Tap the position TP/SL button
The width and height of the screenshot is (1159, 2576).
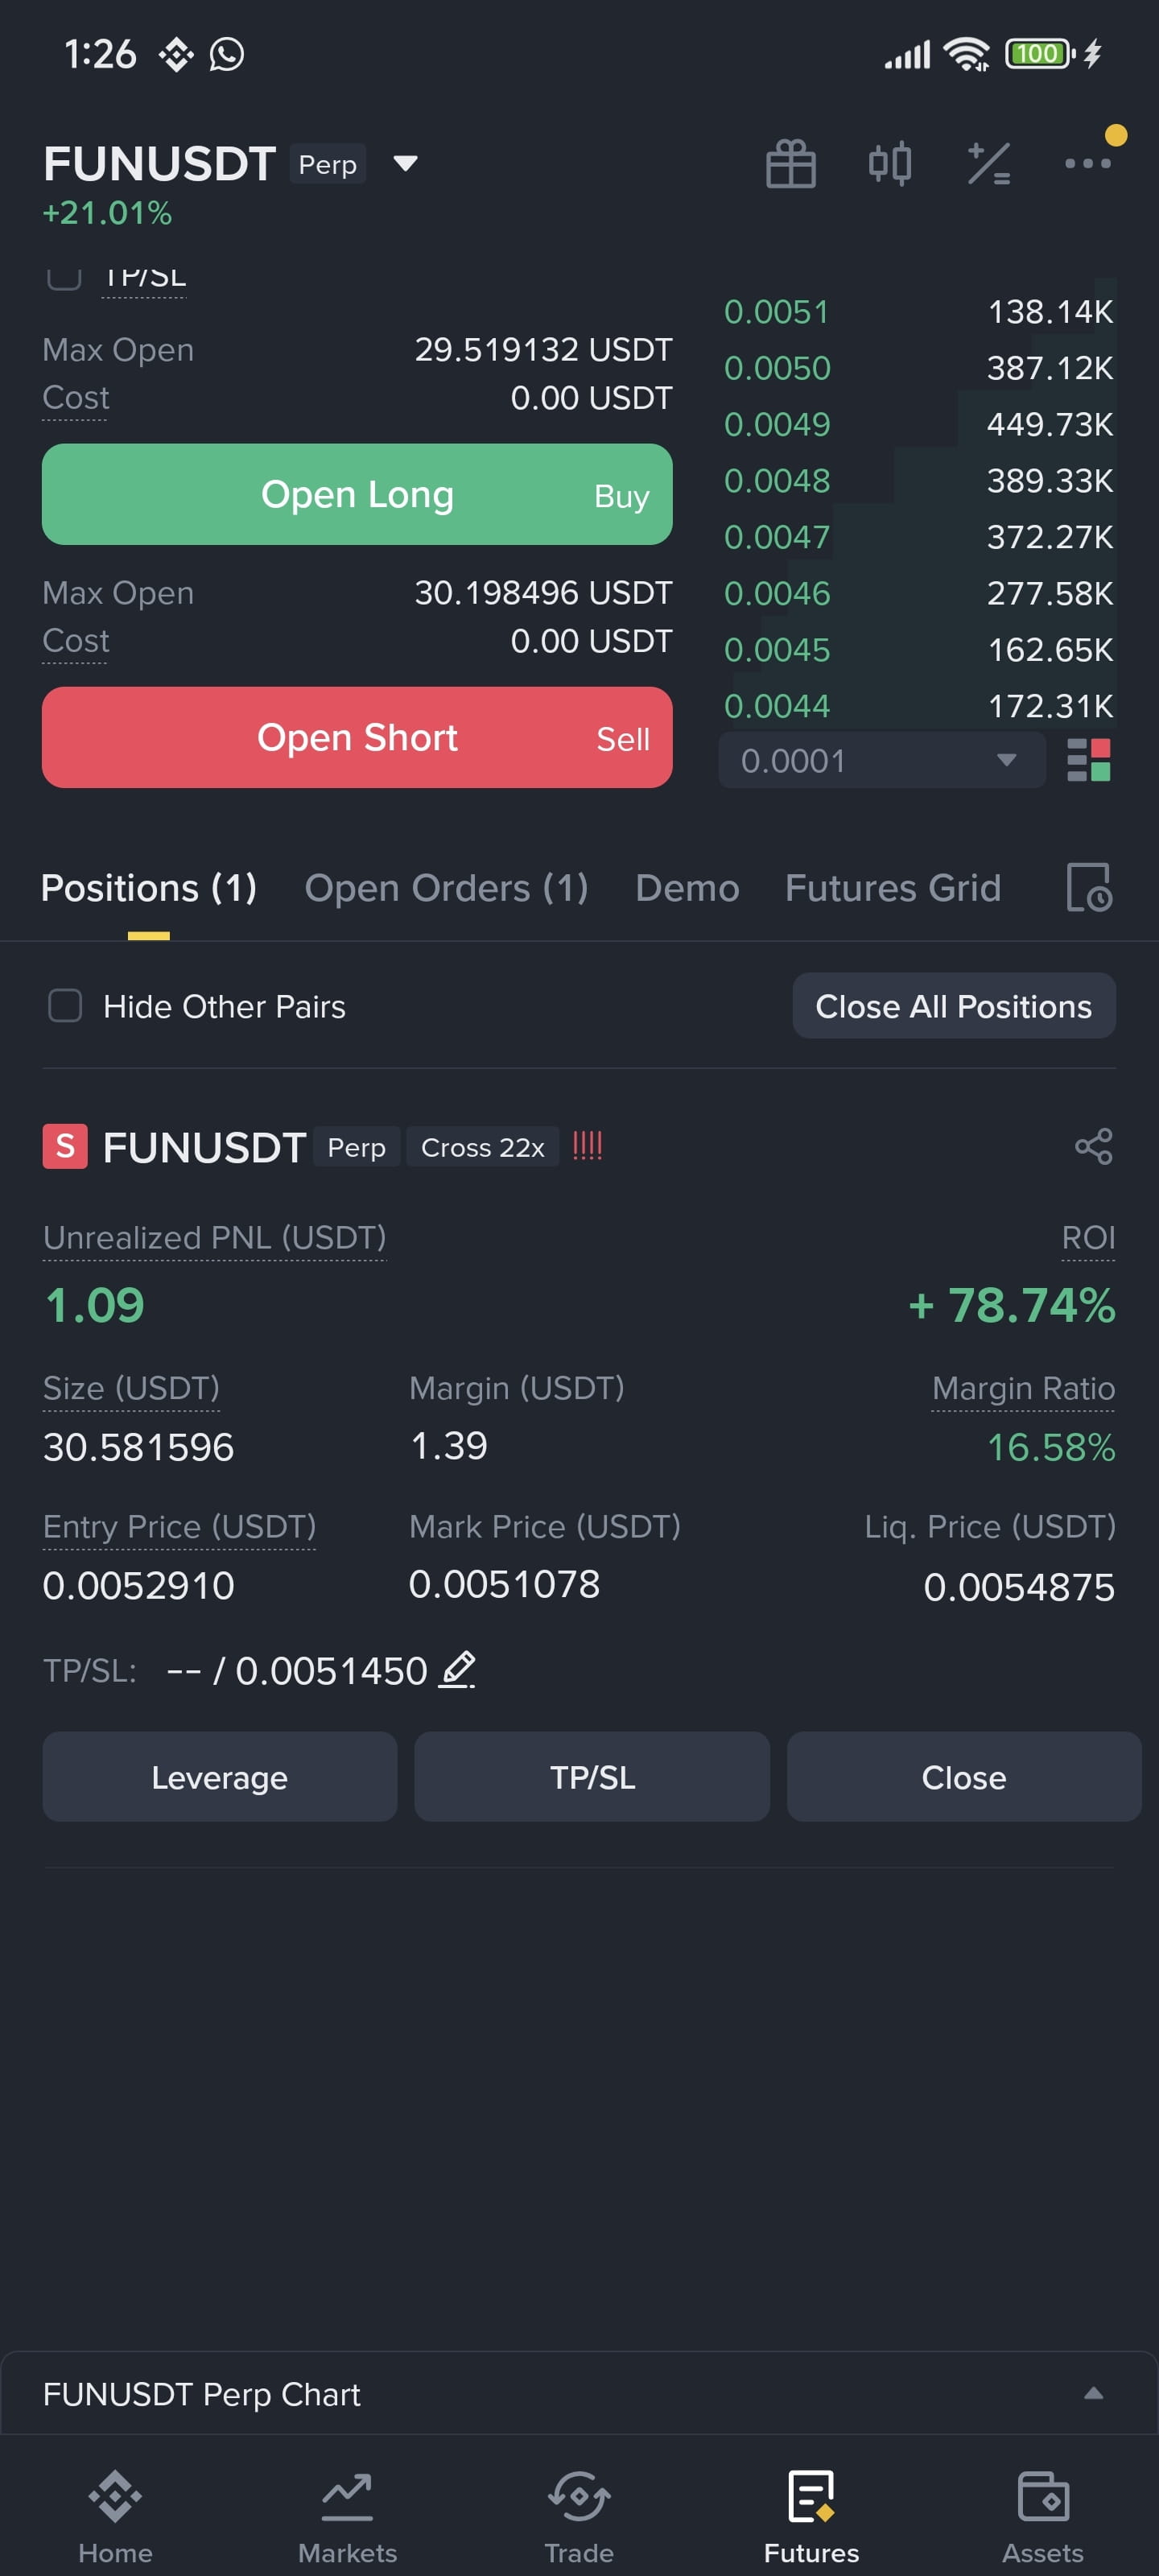(x=592, y=1777)
